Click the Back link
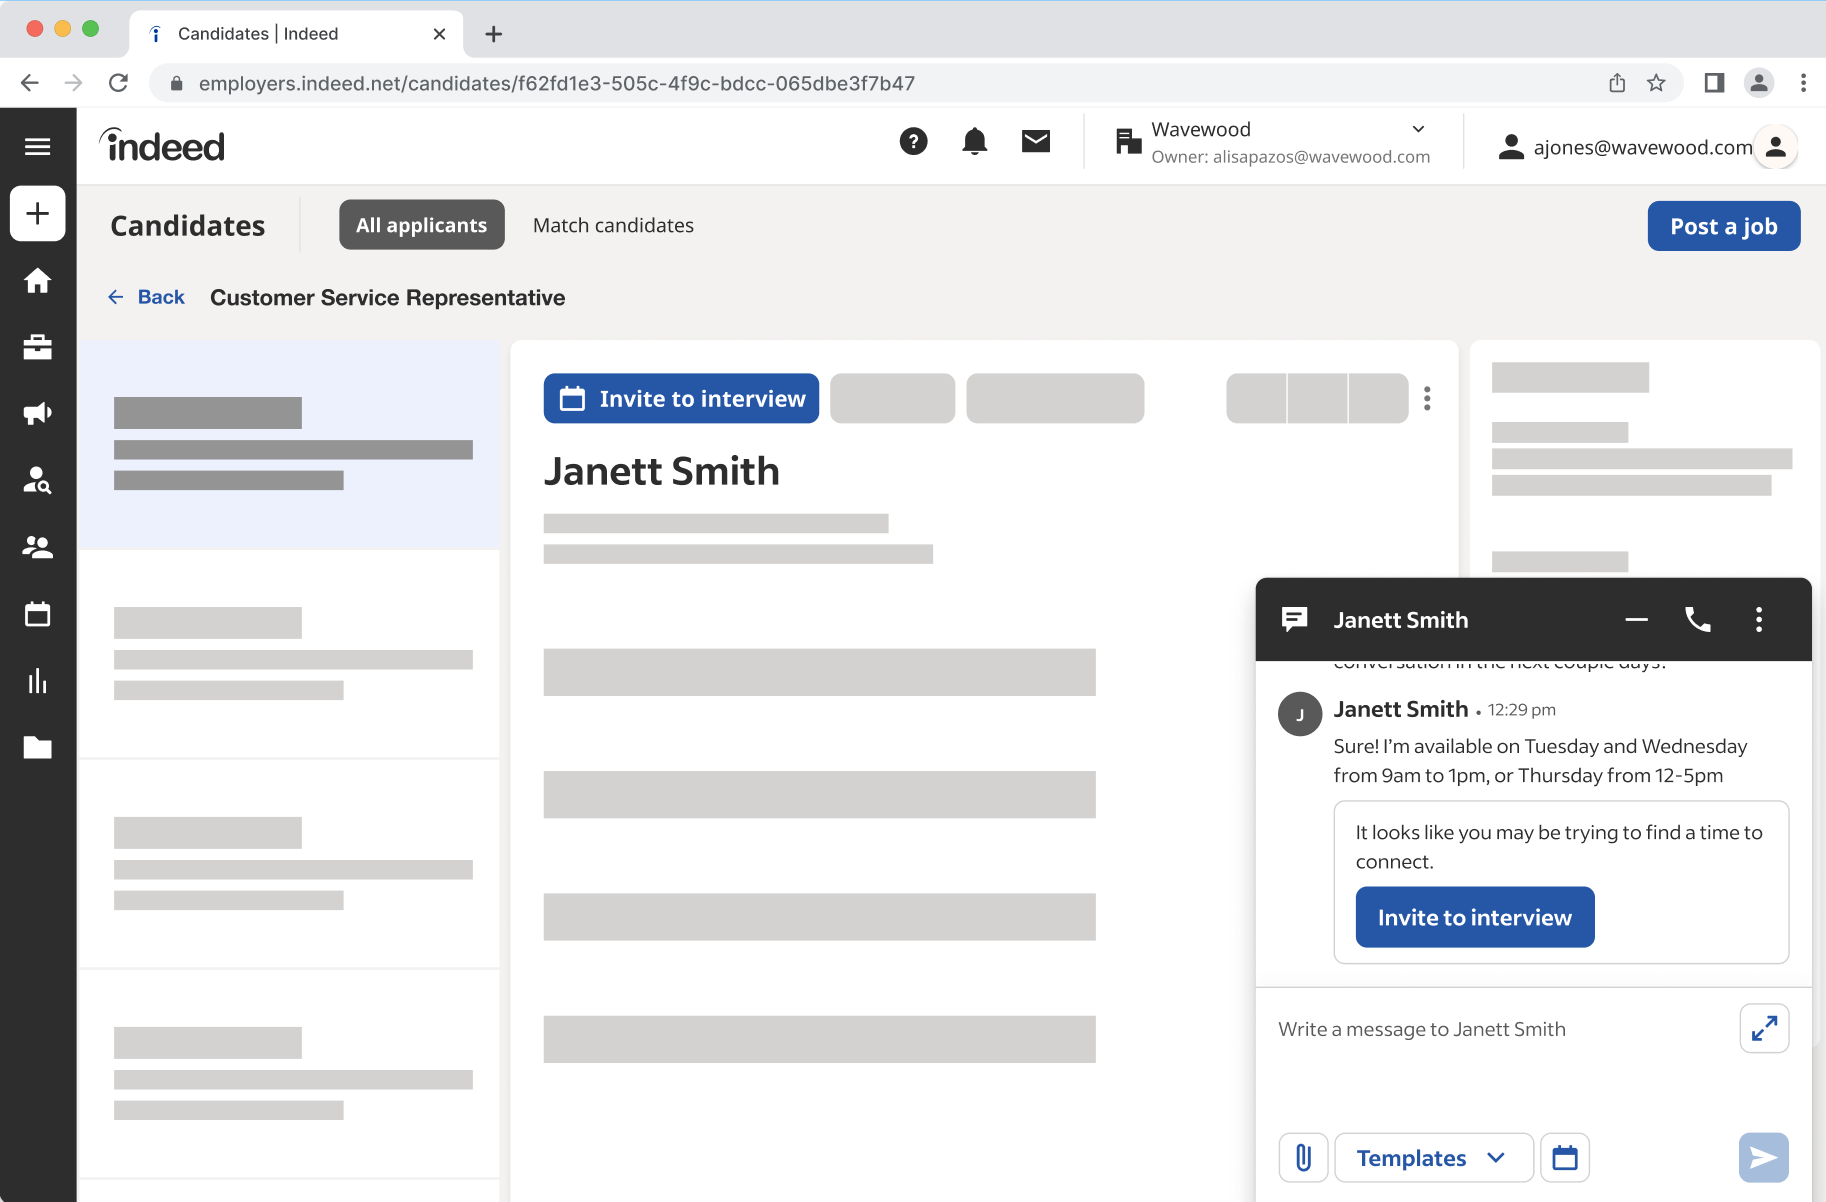 147,297
